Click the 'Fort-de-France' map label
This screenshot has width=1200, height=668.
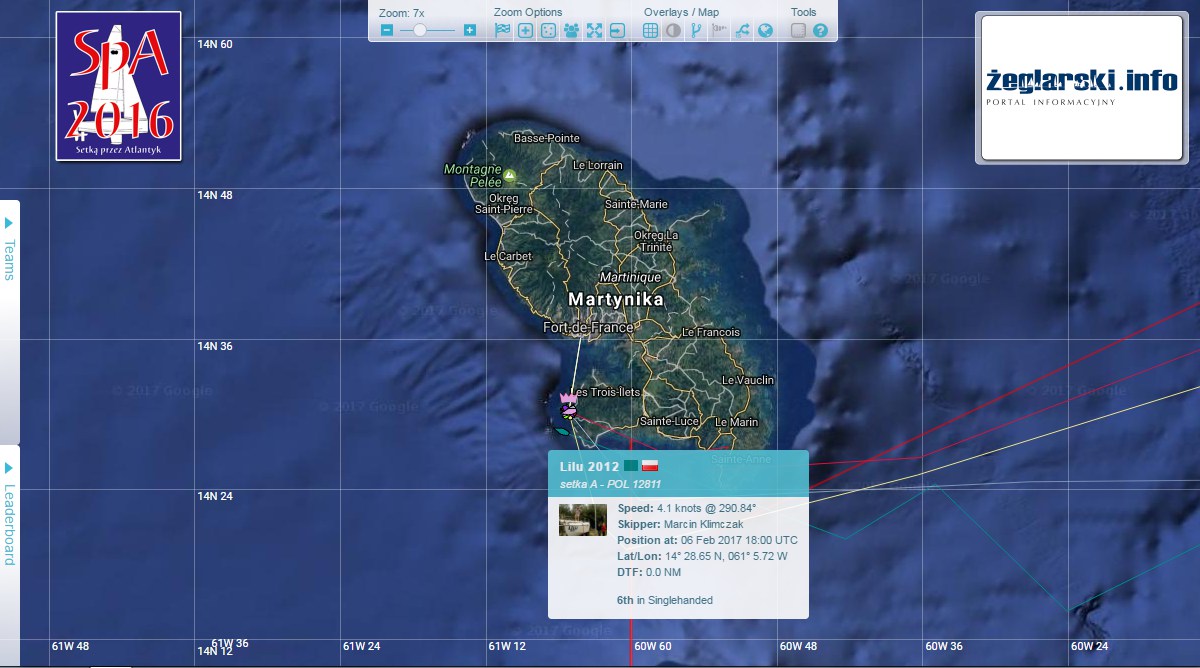(x=588, y=328)
